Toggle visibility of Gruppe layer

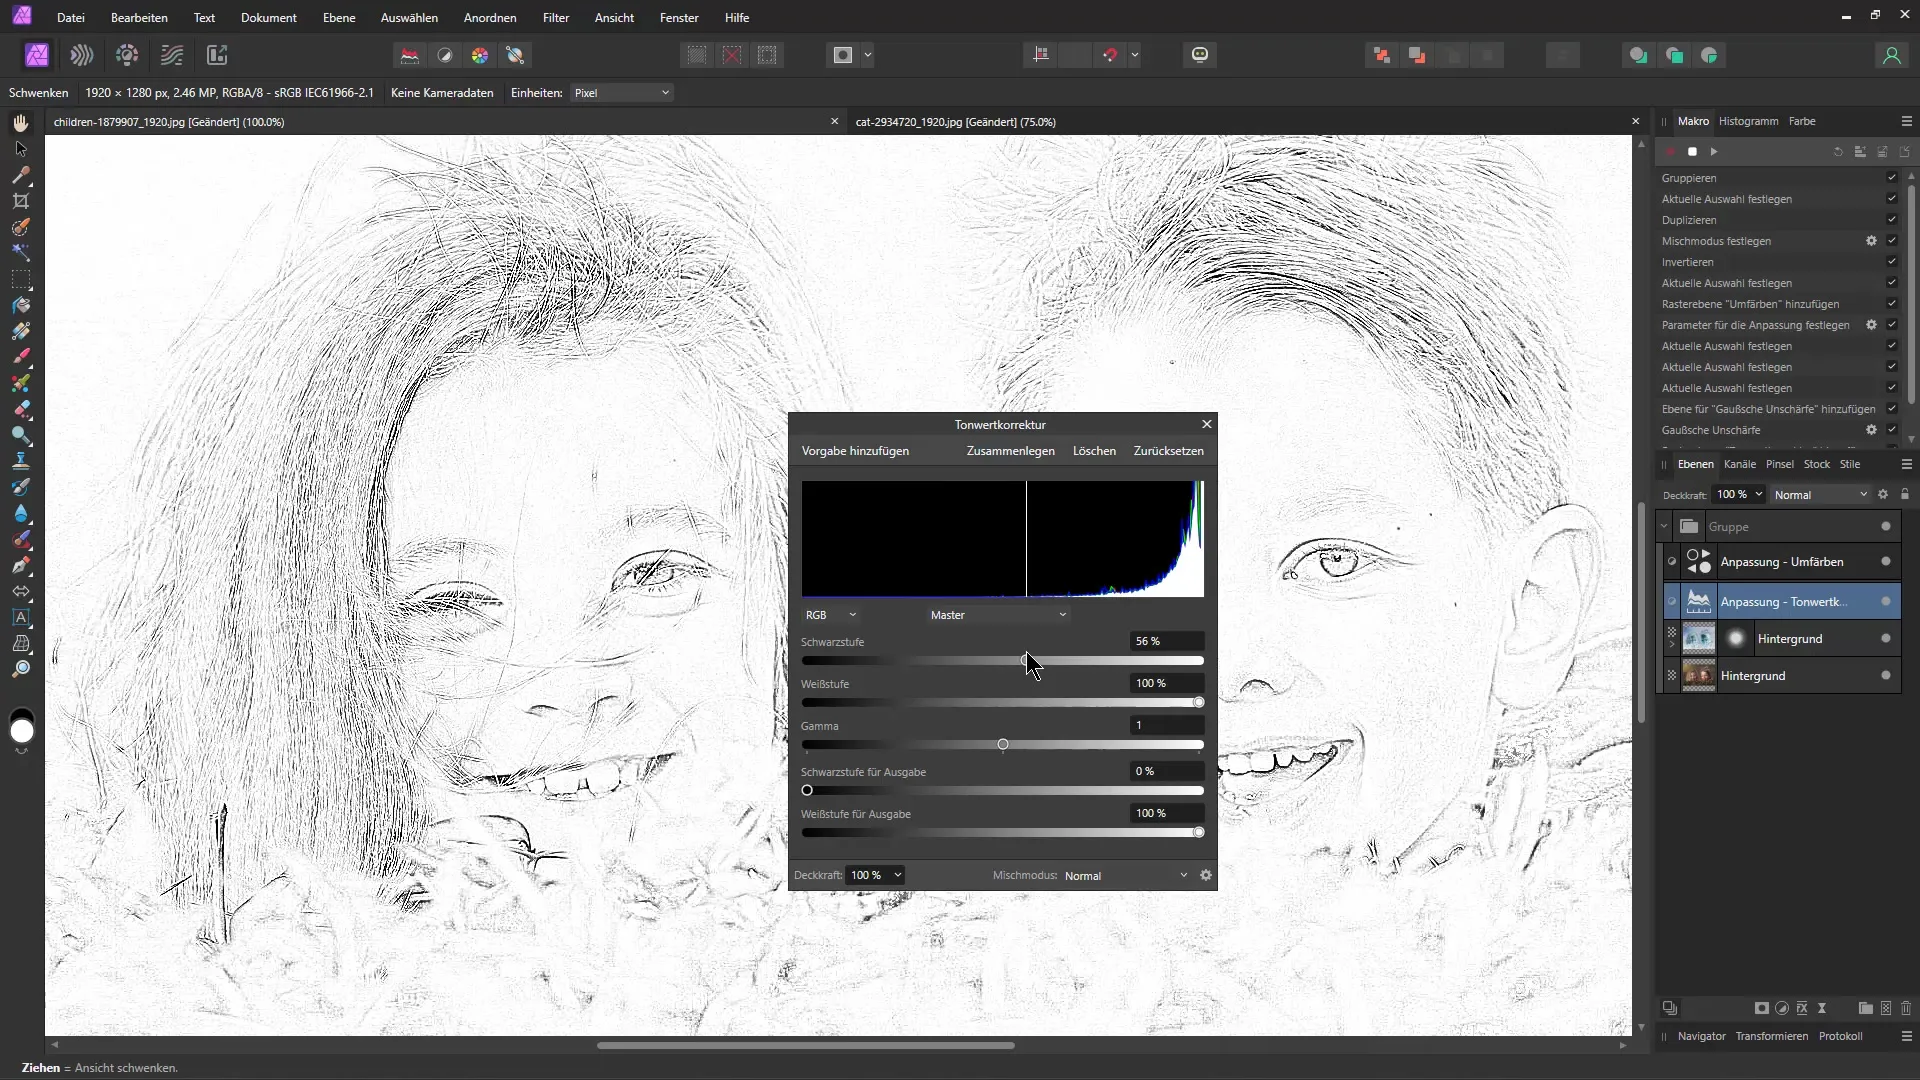[x=1886, y=527]
